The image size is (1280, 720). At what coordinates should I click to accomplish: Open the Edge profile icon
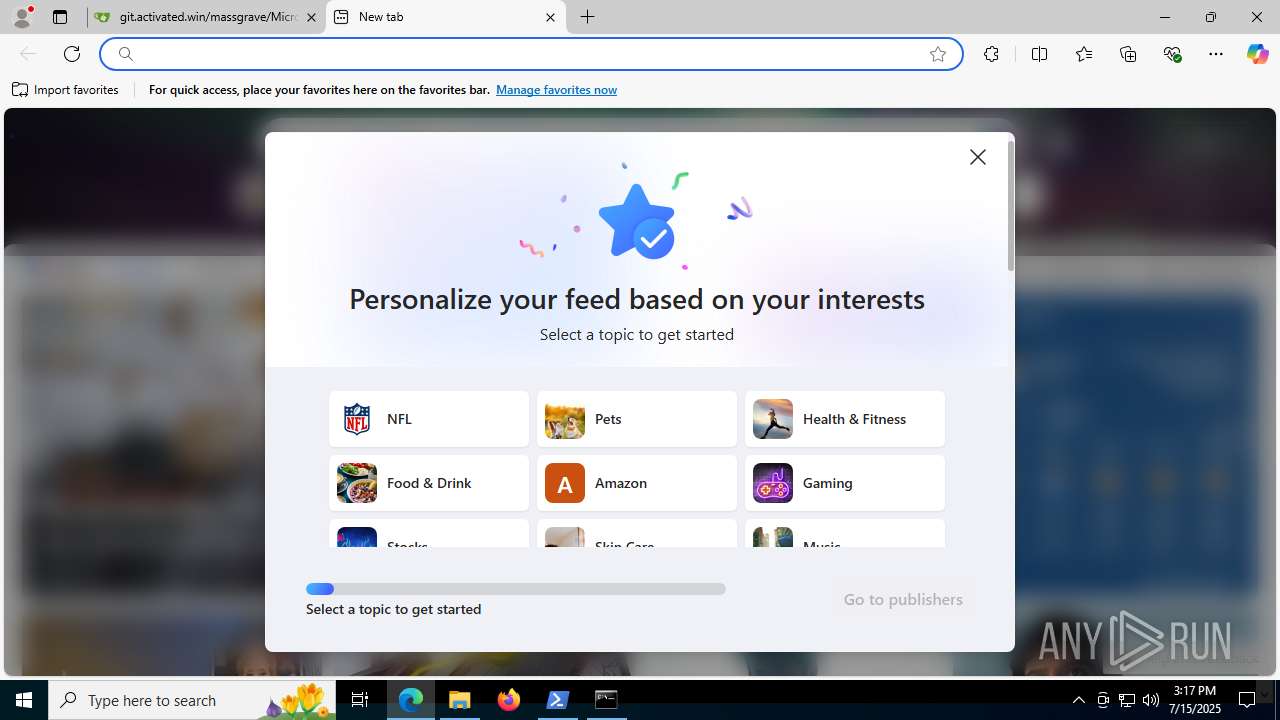tap(22, 17)
